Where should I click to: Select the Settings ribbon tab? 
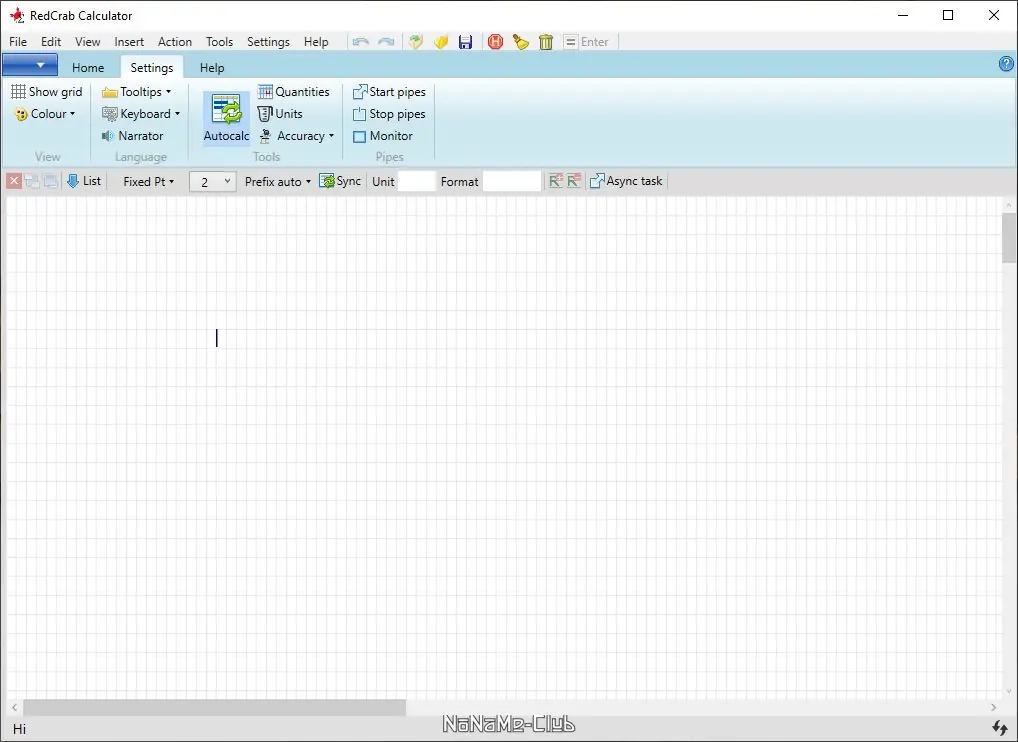[x=151, y=68]
